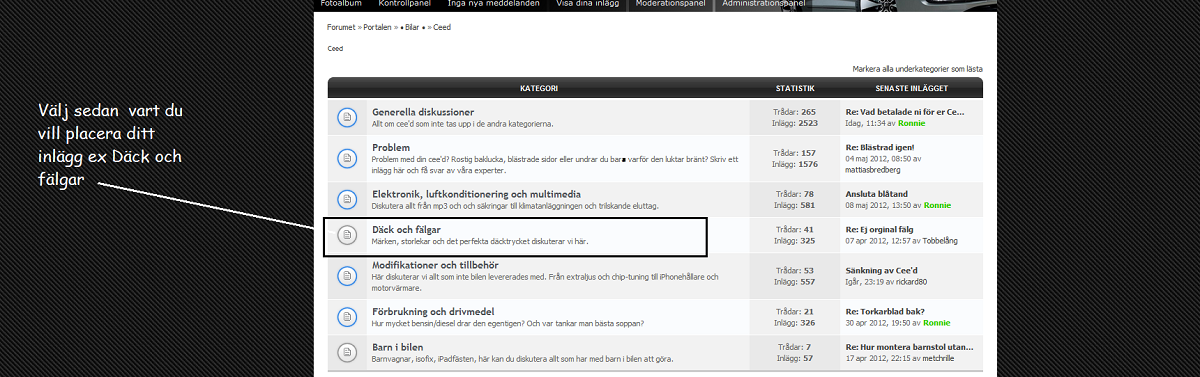
Task: Open latest post Re: Hur montera barnstol utan…
Action: (909, 347)
